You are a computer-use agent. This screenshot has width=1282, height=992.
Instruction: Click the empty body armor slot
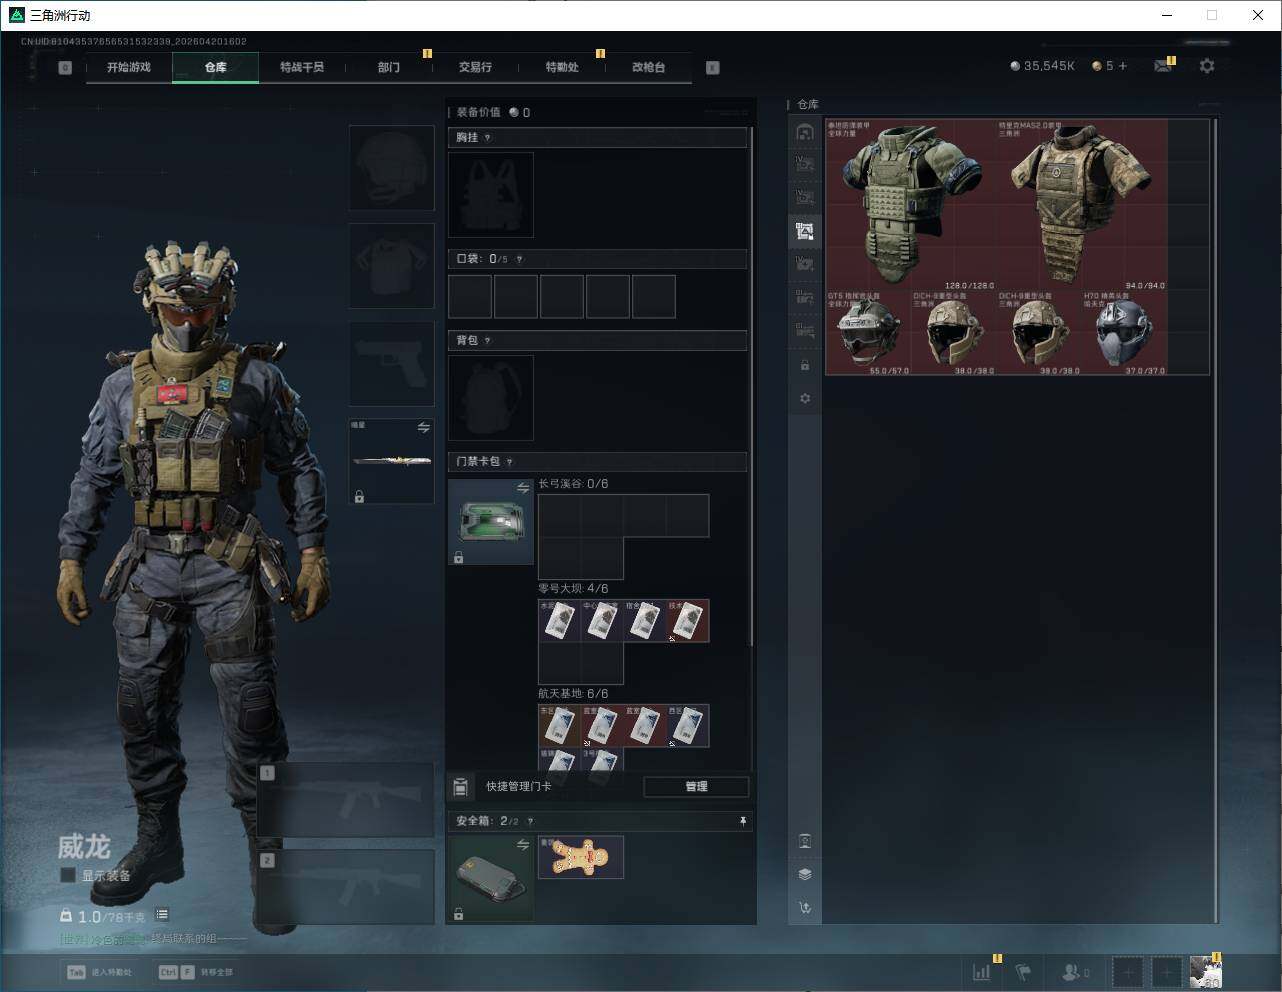391,266
